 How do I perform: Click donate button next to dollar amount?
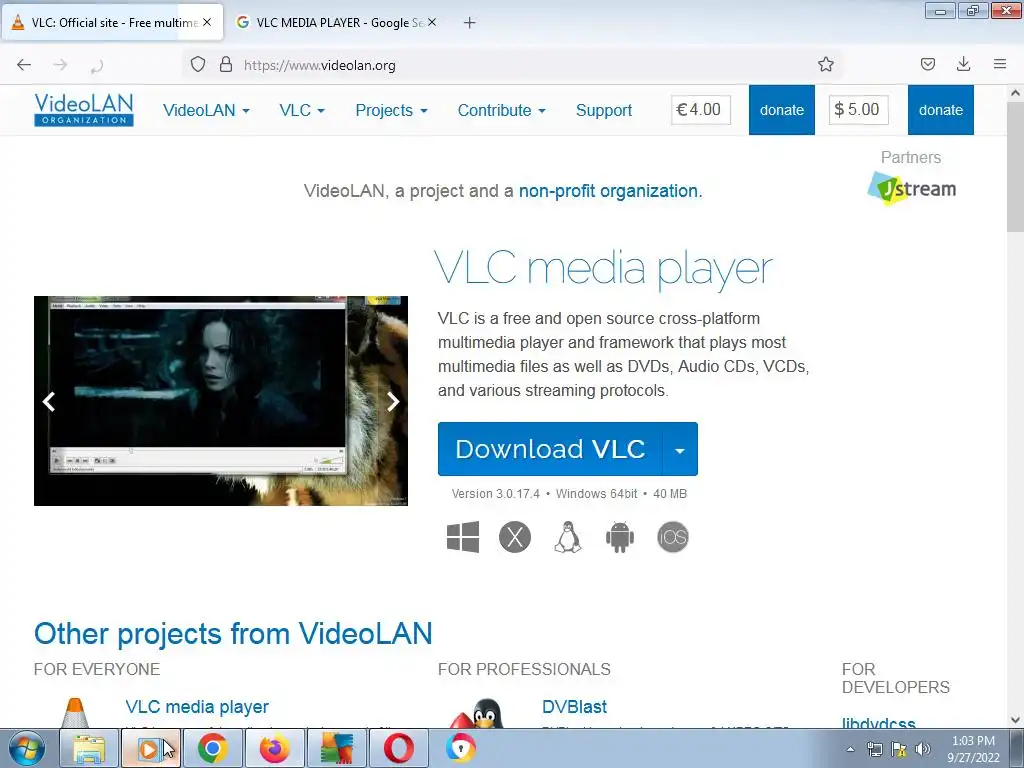[x=940, y=110]
